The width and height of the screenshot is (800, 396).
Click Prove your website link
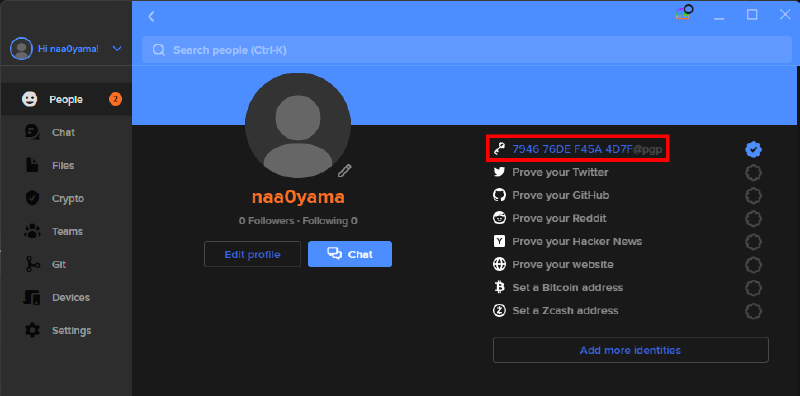point(563,264)
